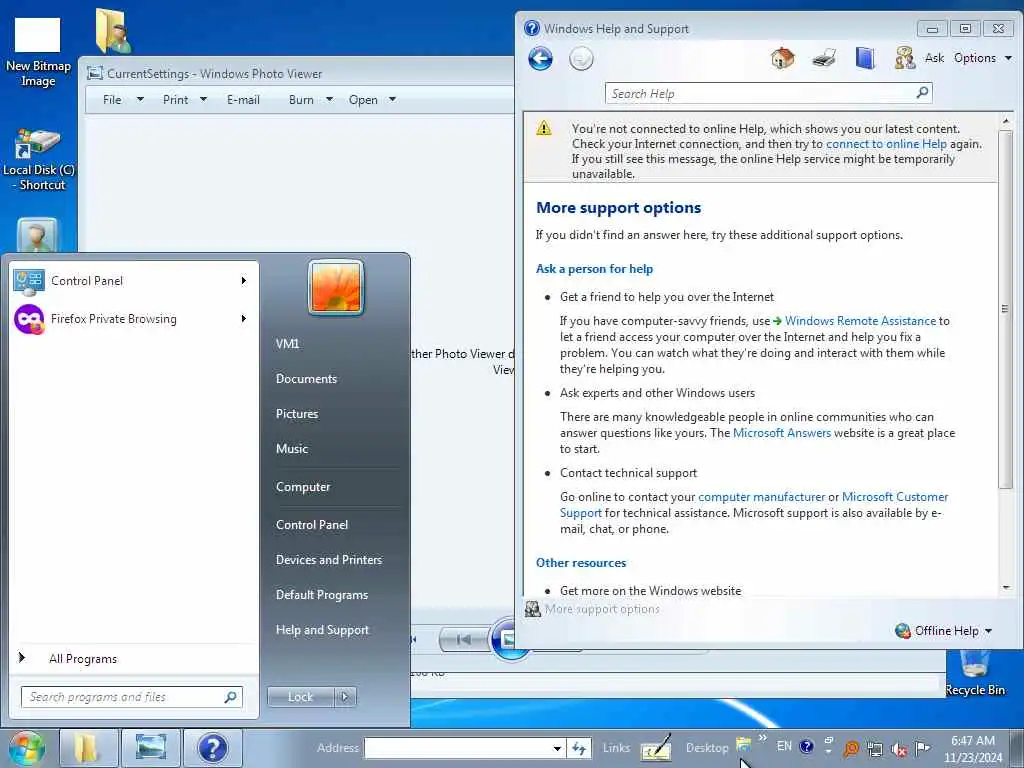1024x768 pixels.
Task: Open Pictures from Start menu
Action: [297, 414]
